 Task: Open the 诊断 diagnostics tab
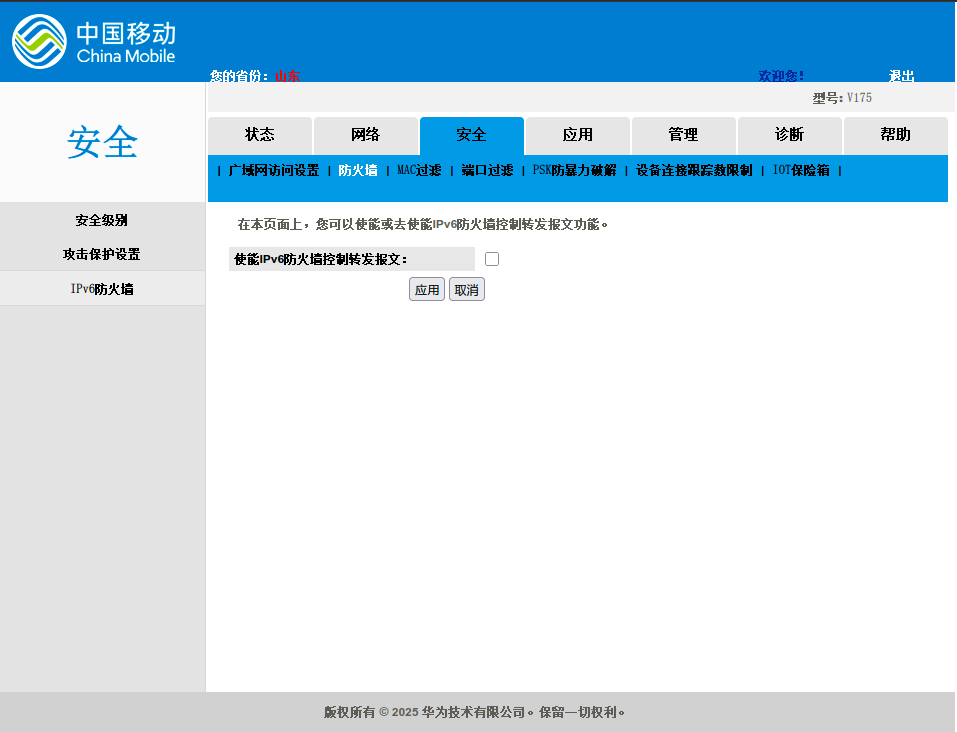[x=789, y=135]
